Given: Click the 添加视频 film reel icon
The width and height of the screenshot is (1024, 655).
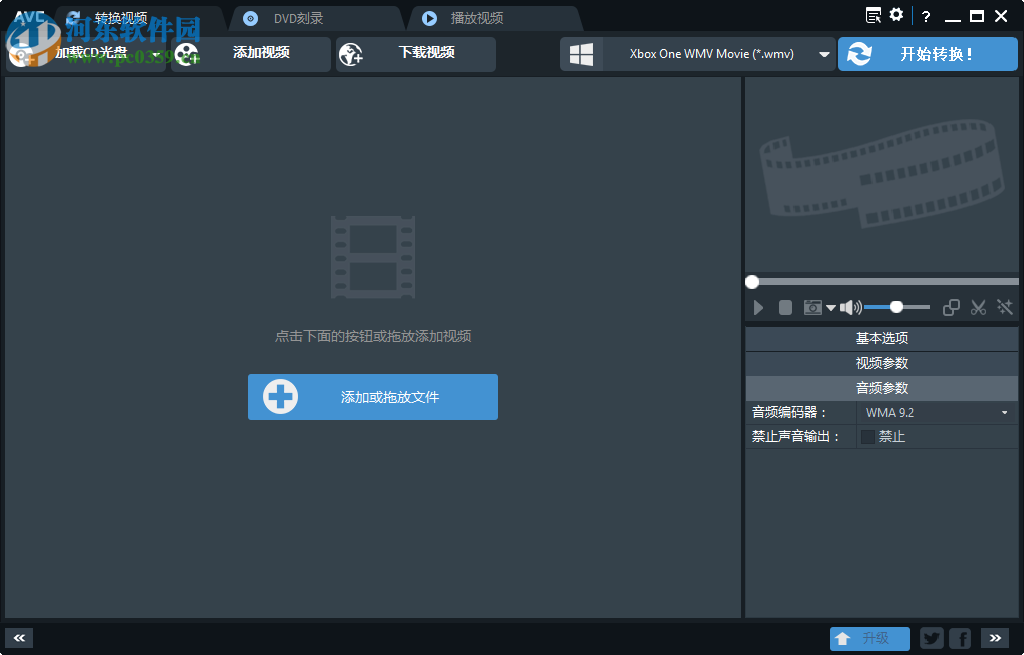Looking at the screenshot, I should coord(186,54).
